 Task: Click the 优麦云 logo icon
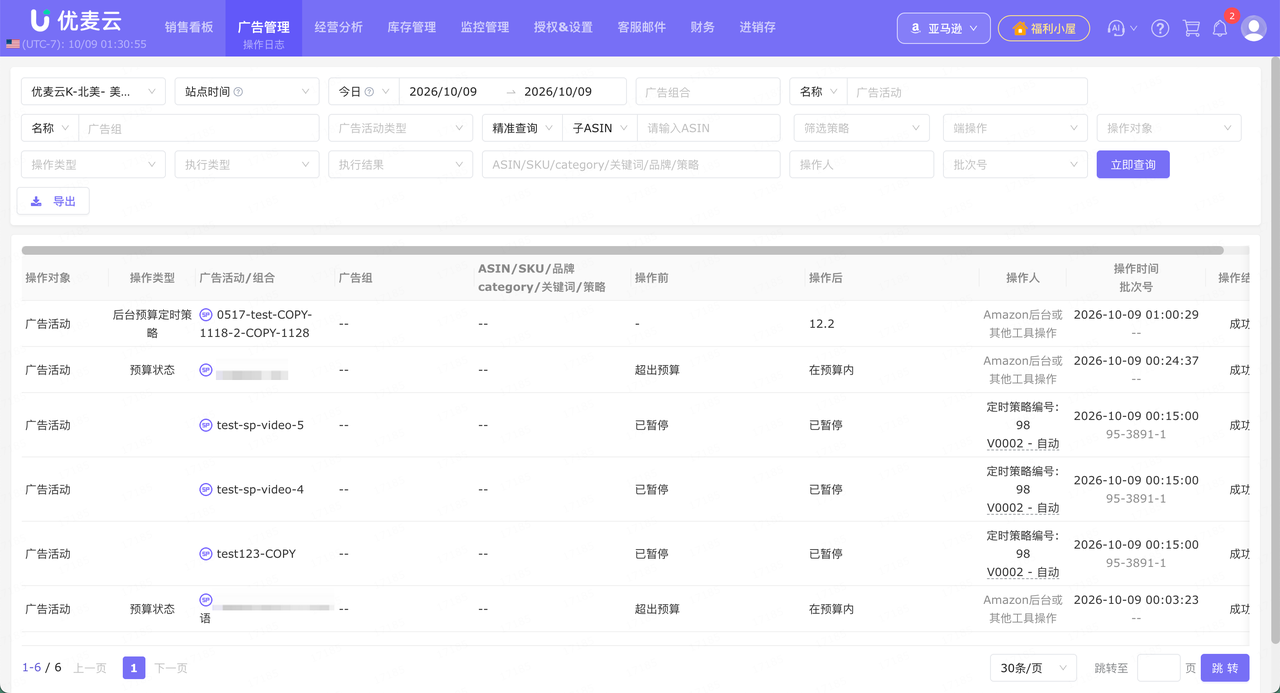click(x=40, y=19)
